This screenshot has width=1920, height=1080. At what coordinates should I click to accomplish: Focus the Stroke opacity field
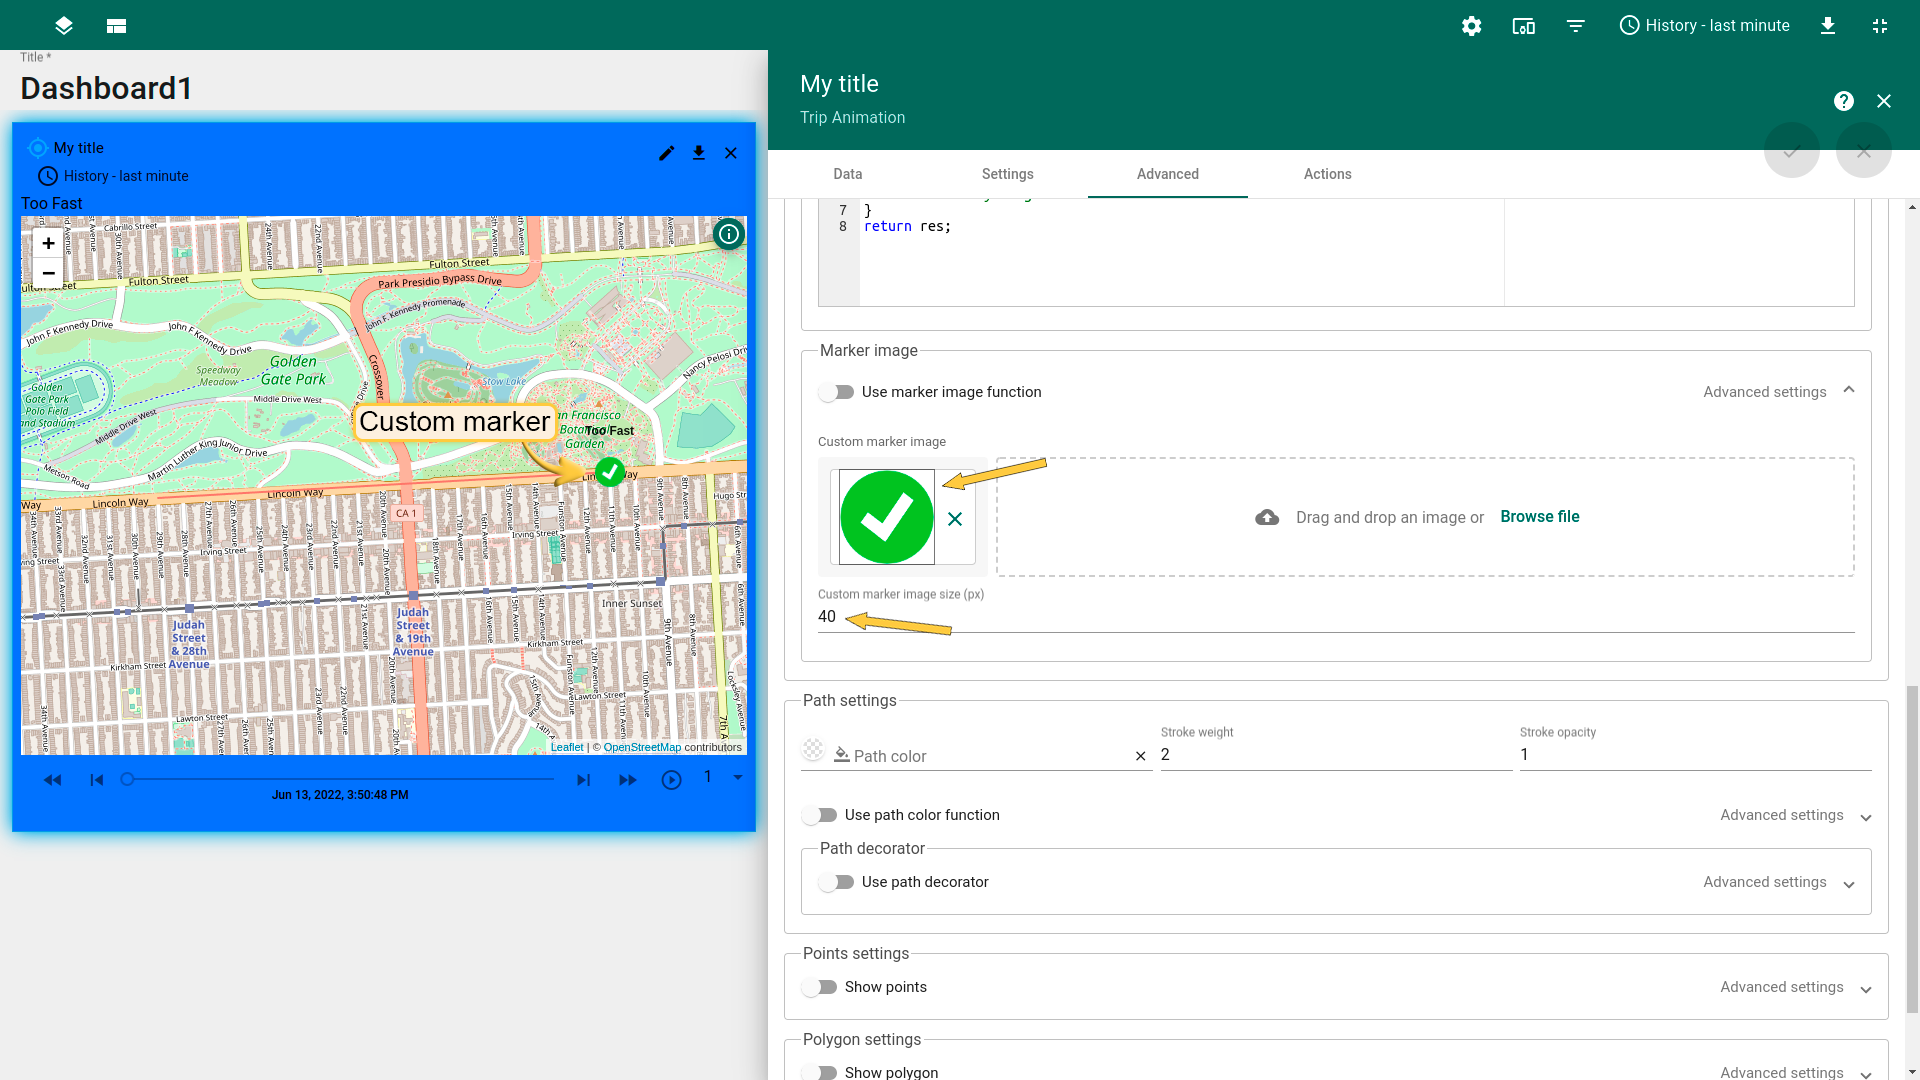point(1695,755)
